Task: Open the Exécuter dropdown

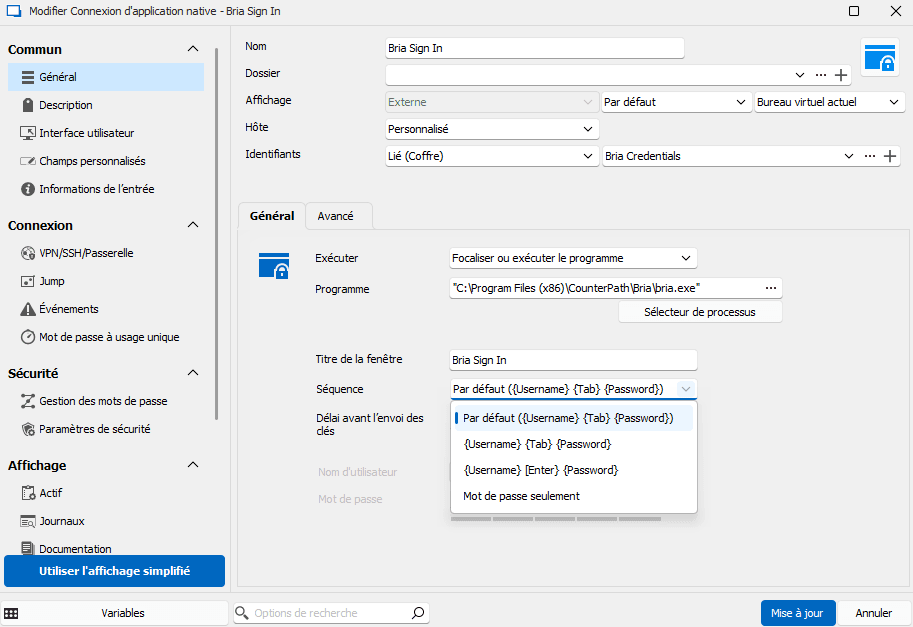Action: point(573,258)
